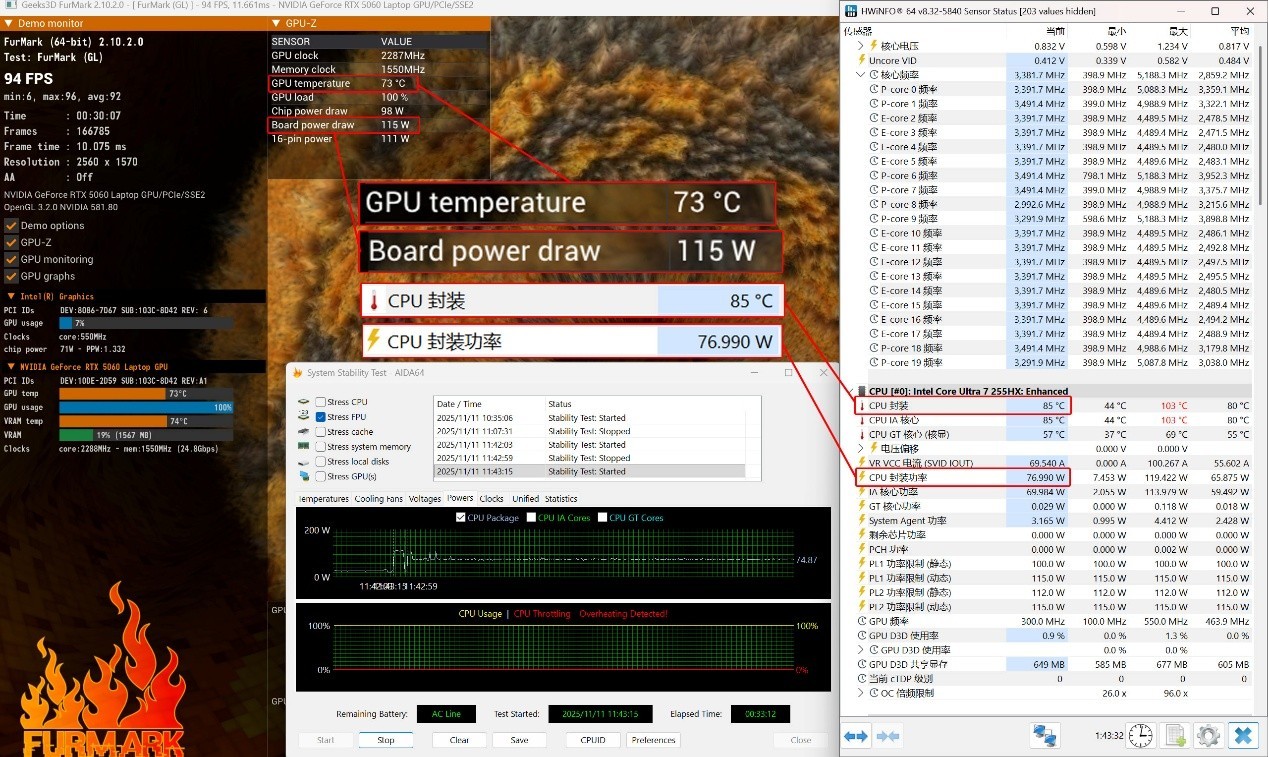1268x757 pixels.
Task: Uncheck the Stress FPU checkbox
Action: point(320,416)
